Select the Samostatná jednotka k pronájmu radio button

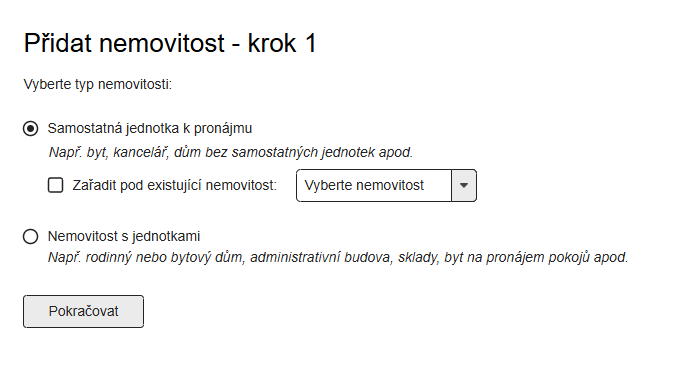[30, 129]
